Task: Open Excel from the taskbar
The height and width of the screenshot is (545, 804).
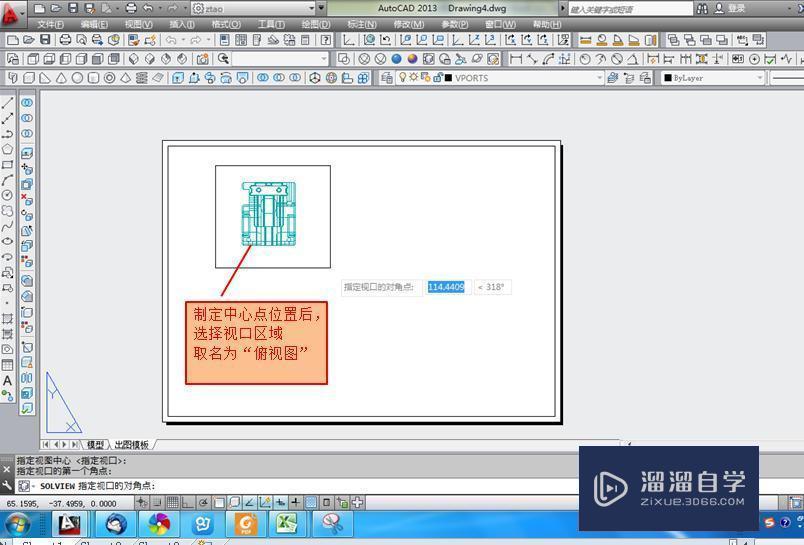Action: click(x=287, y=524)
